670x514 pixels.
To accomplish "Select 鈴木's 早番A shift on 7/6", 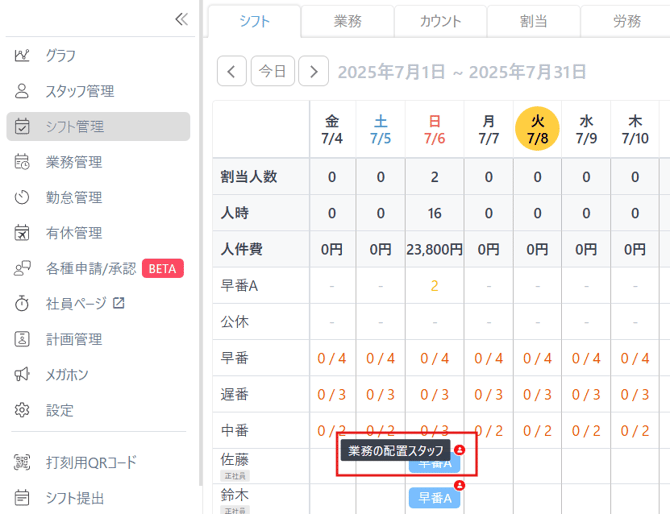I will [x=434, y=497].
